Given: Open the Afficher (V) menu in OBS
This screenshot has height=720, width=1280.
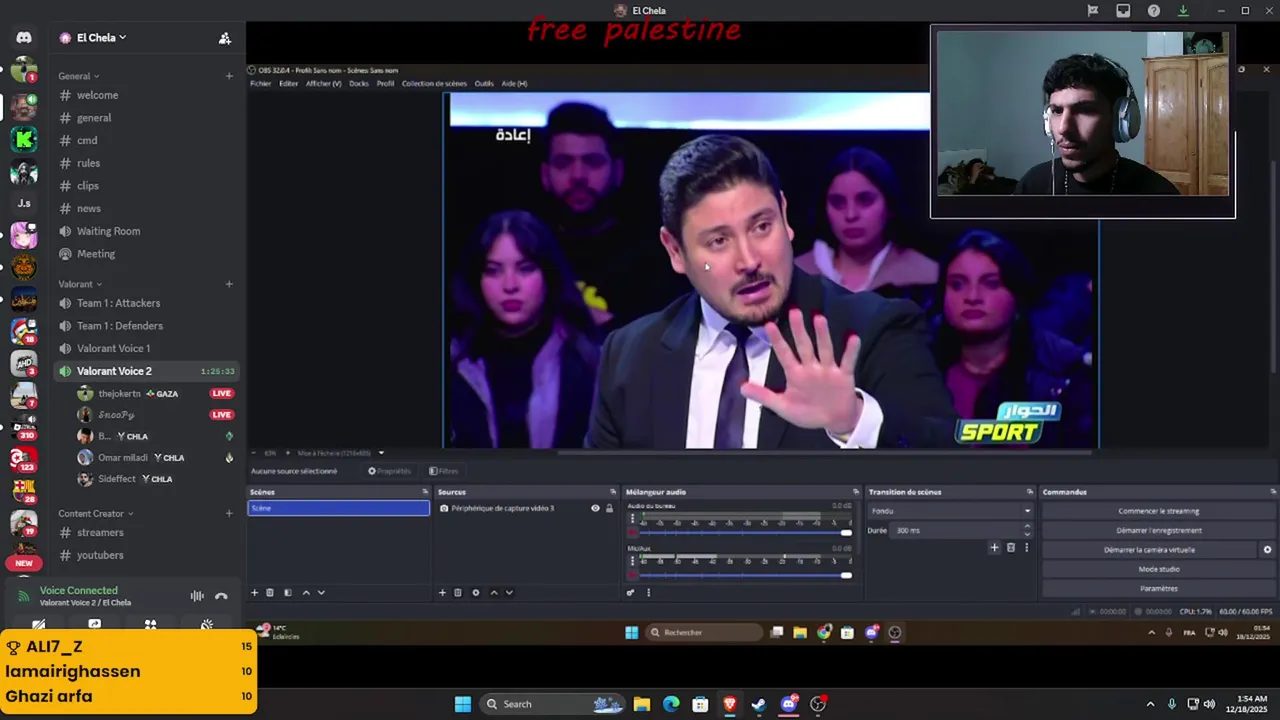Looking at the screenshot, I should [323, 84].
